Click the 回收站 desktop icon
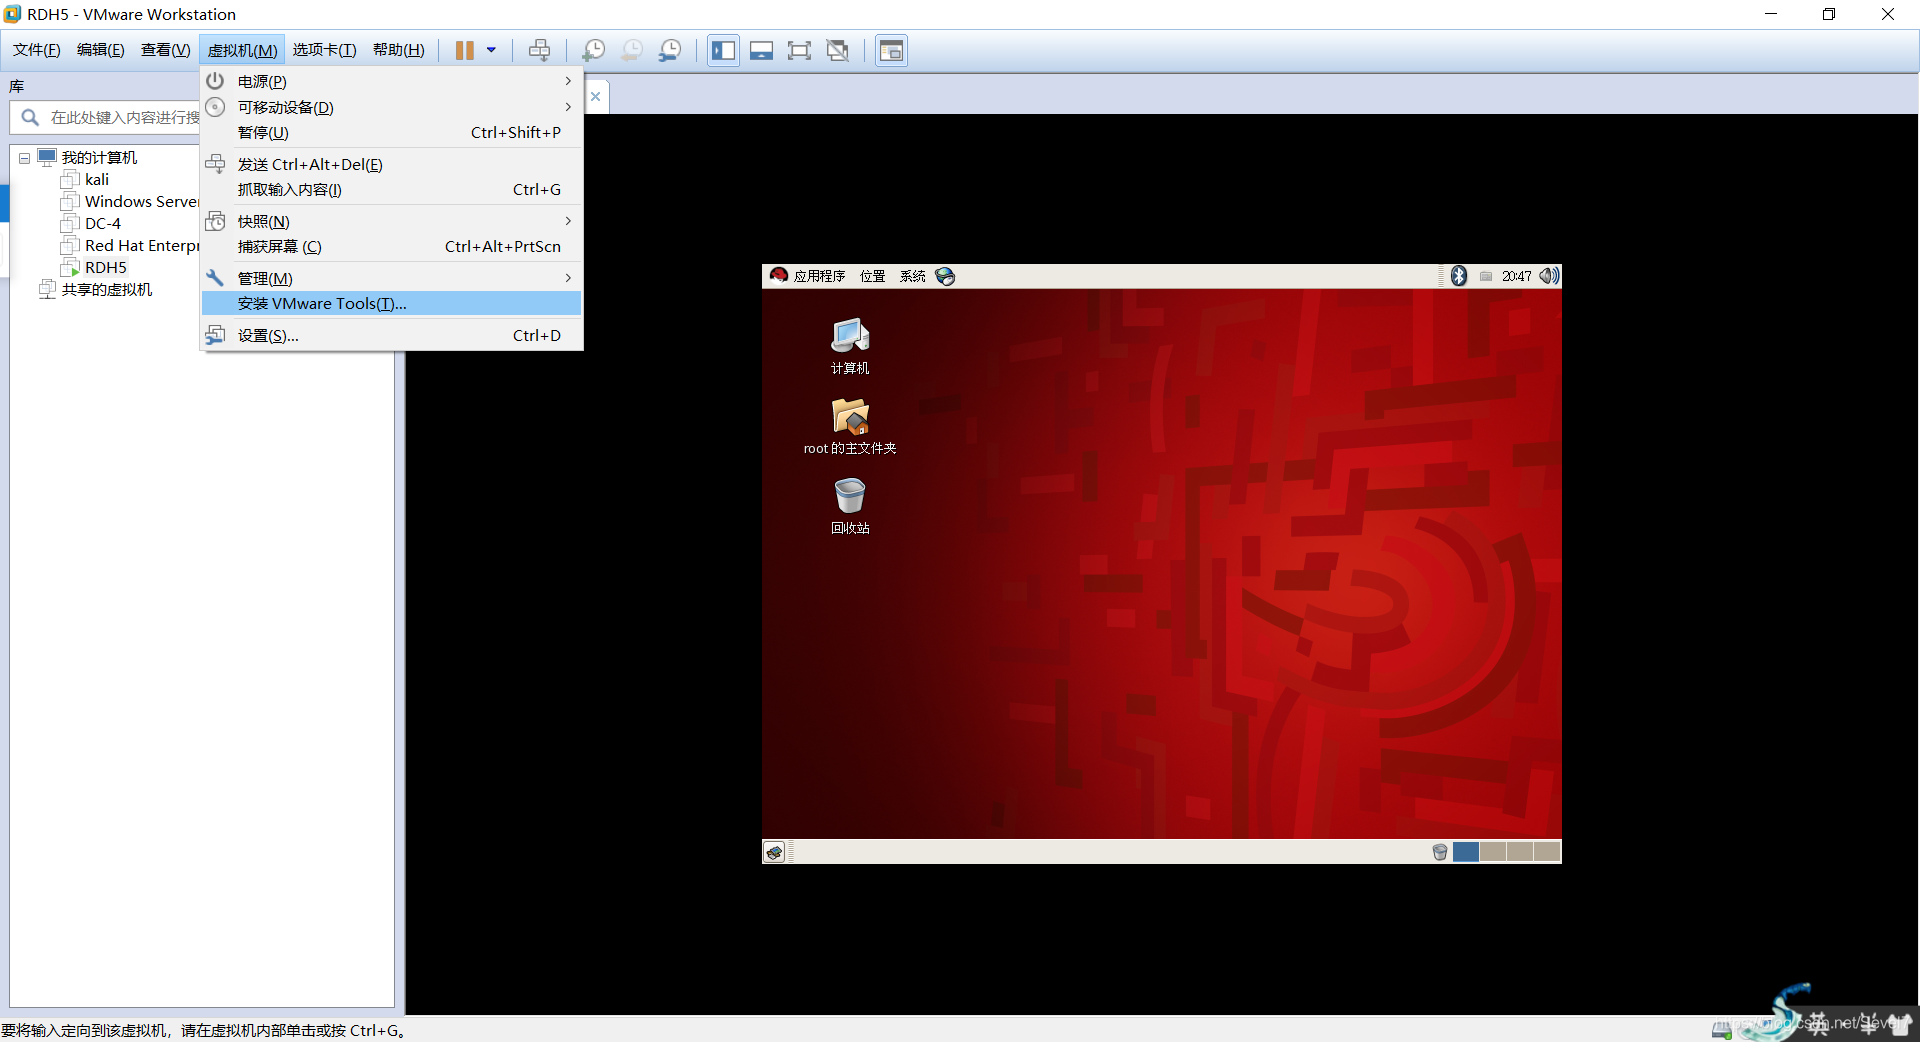 850,506
